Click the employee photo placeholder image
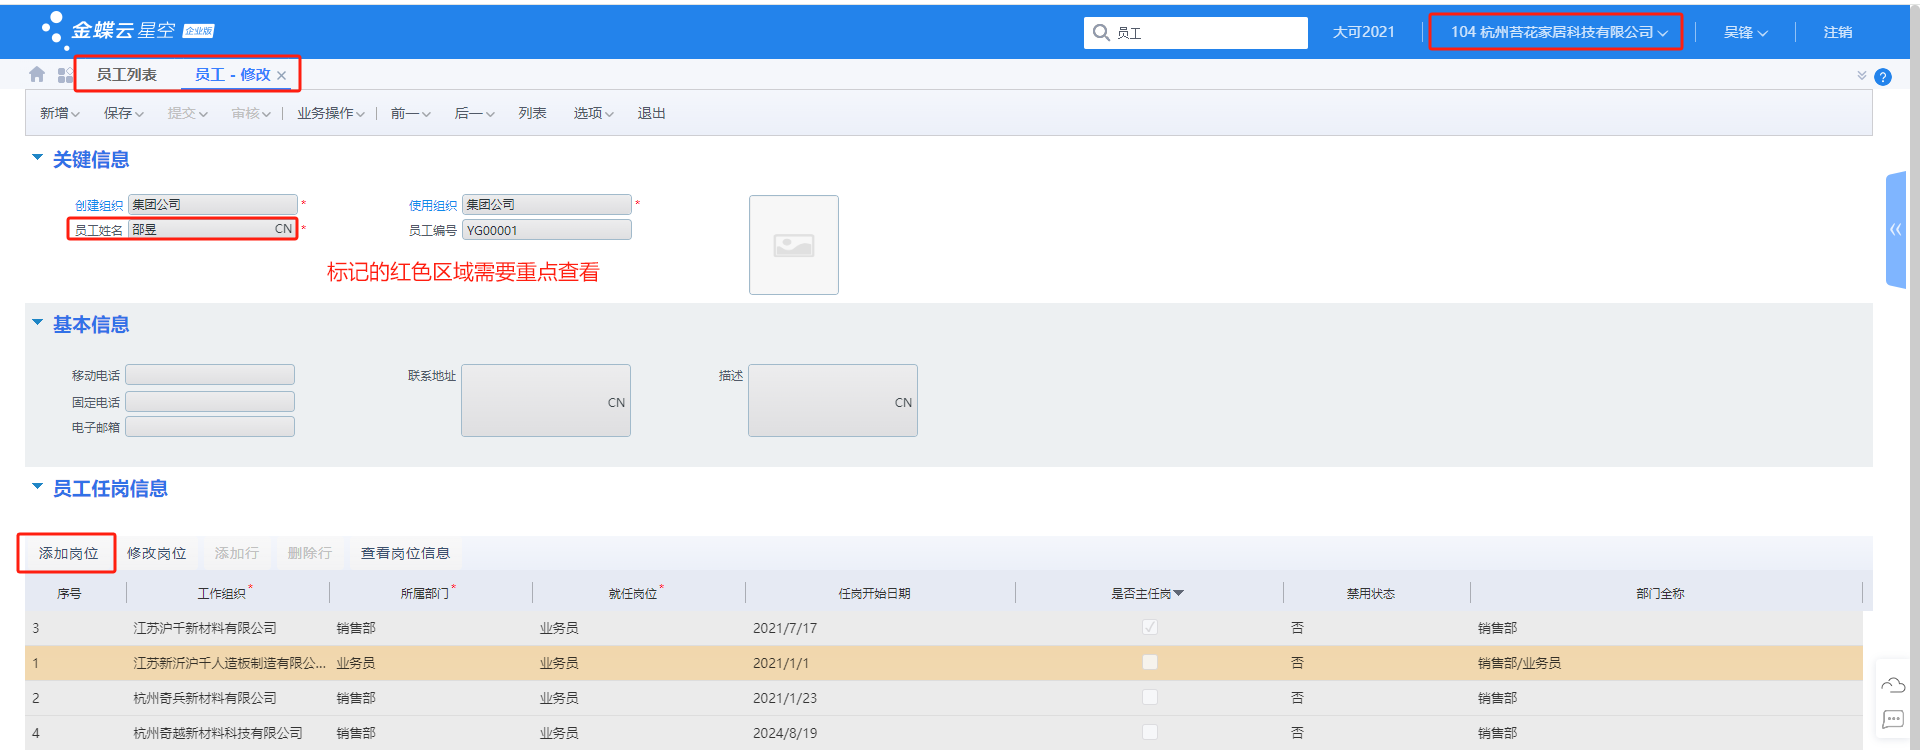The height and width of the screenshot is (750, 1920). [x=794, y=245]
